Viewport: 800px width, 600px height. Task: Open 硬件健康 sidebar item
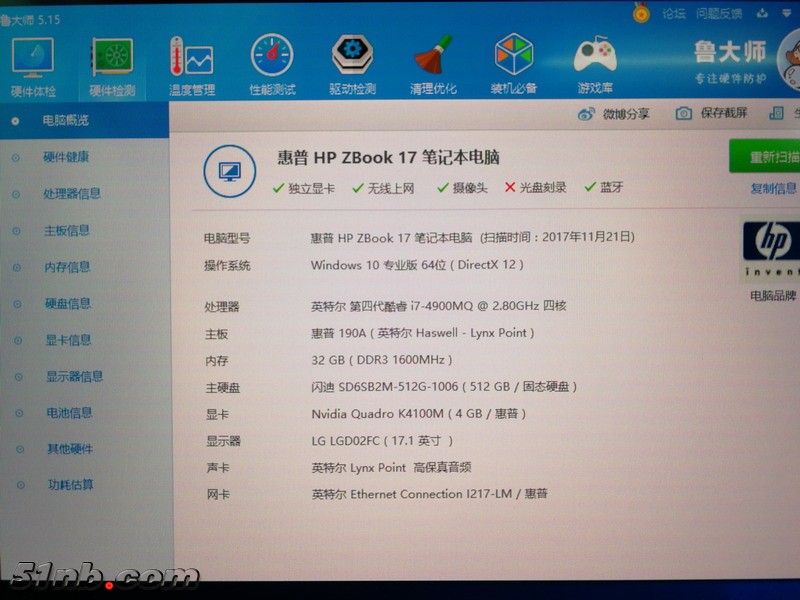tap(67, 157)
